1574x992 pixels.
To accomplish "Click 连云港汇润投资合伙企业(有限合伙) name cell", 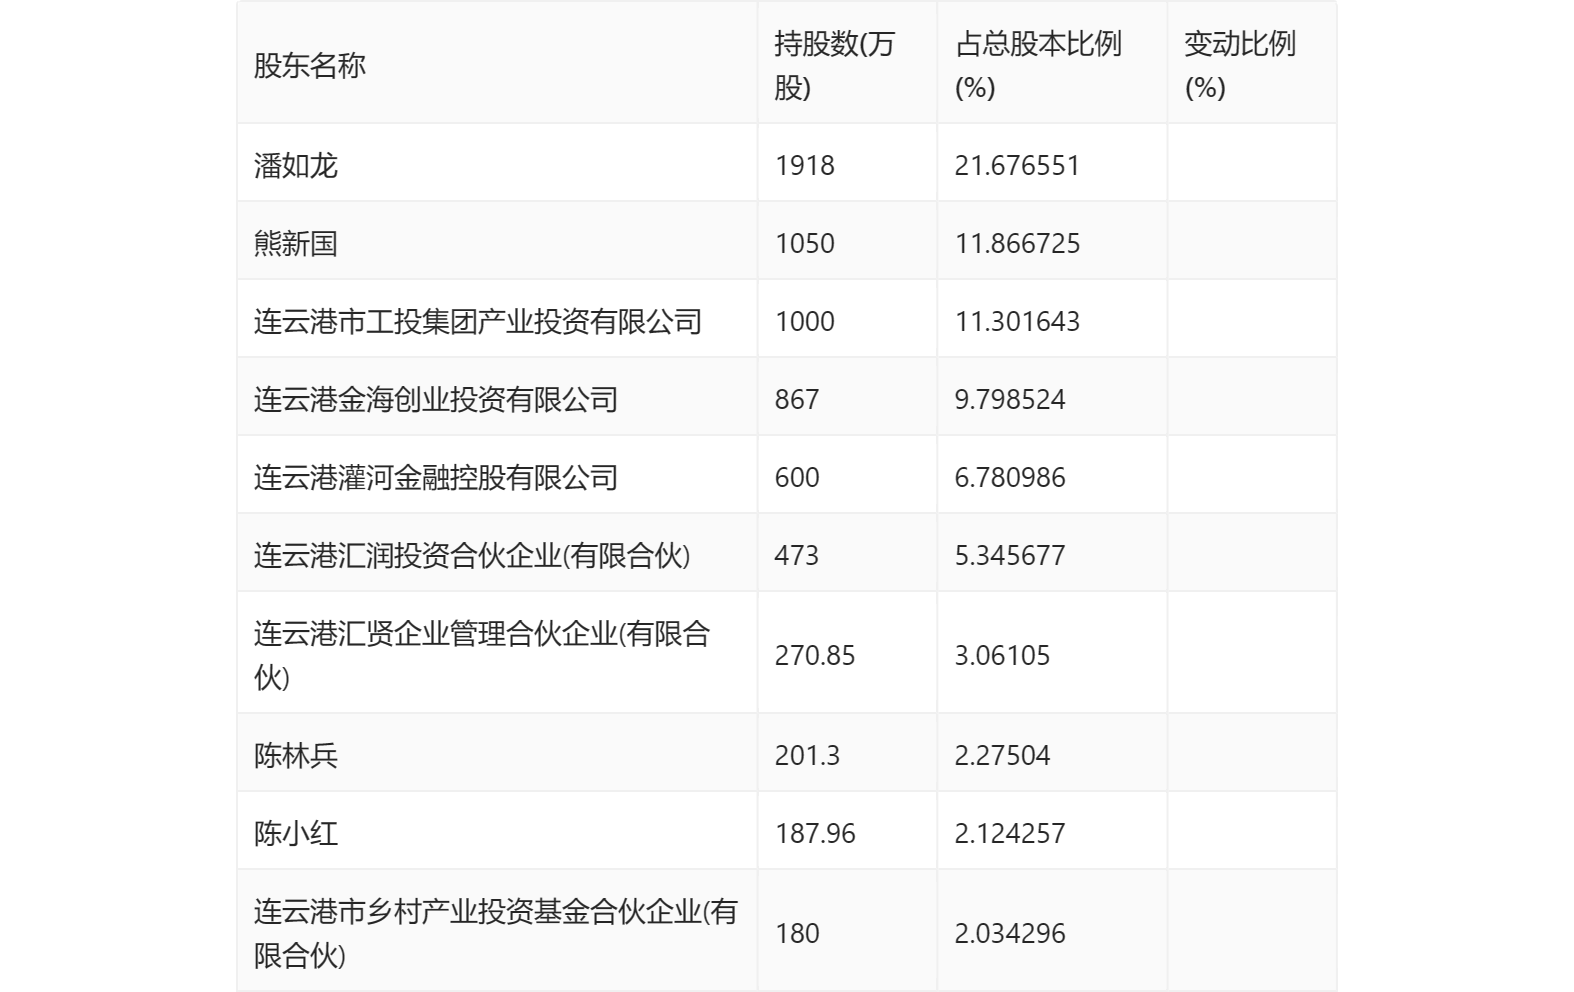I will point(471,556).
